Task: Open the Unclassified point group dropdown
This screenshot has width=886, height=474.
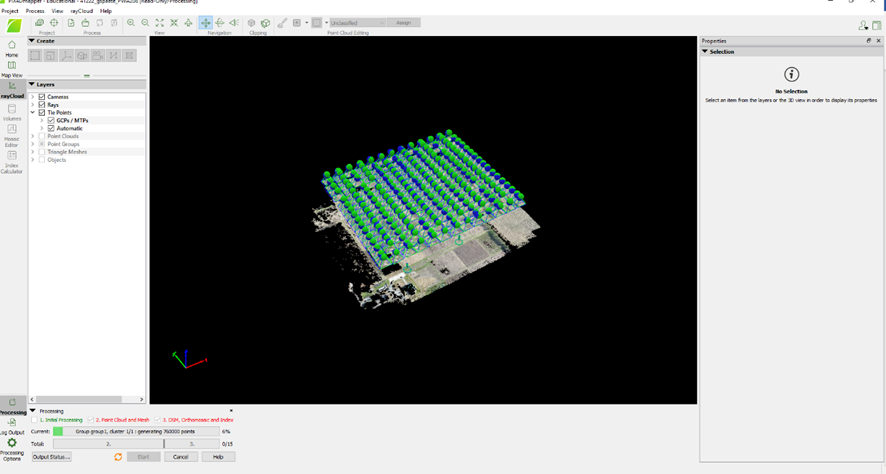Action: coord(357,23)
